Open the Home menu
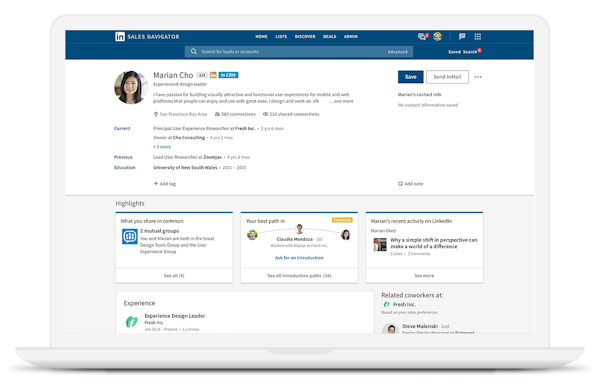 pyautogui.click(x=261, y=37)
